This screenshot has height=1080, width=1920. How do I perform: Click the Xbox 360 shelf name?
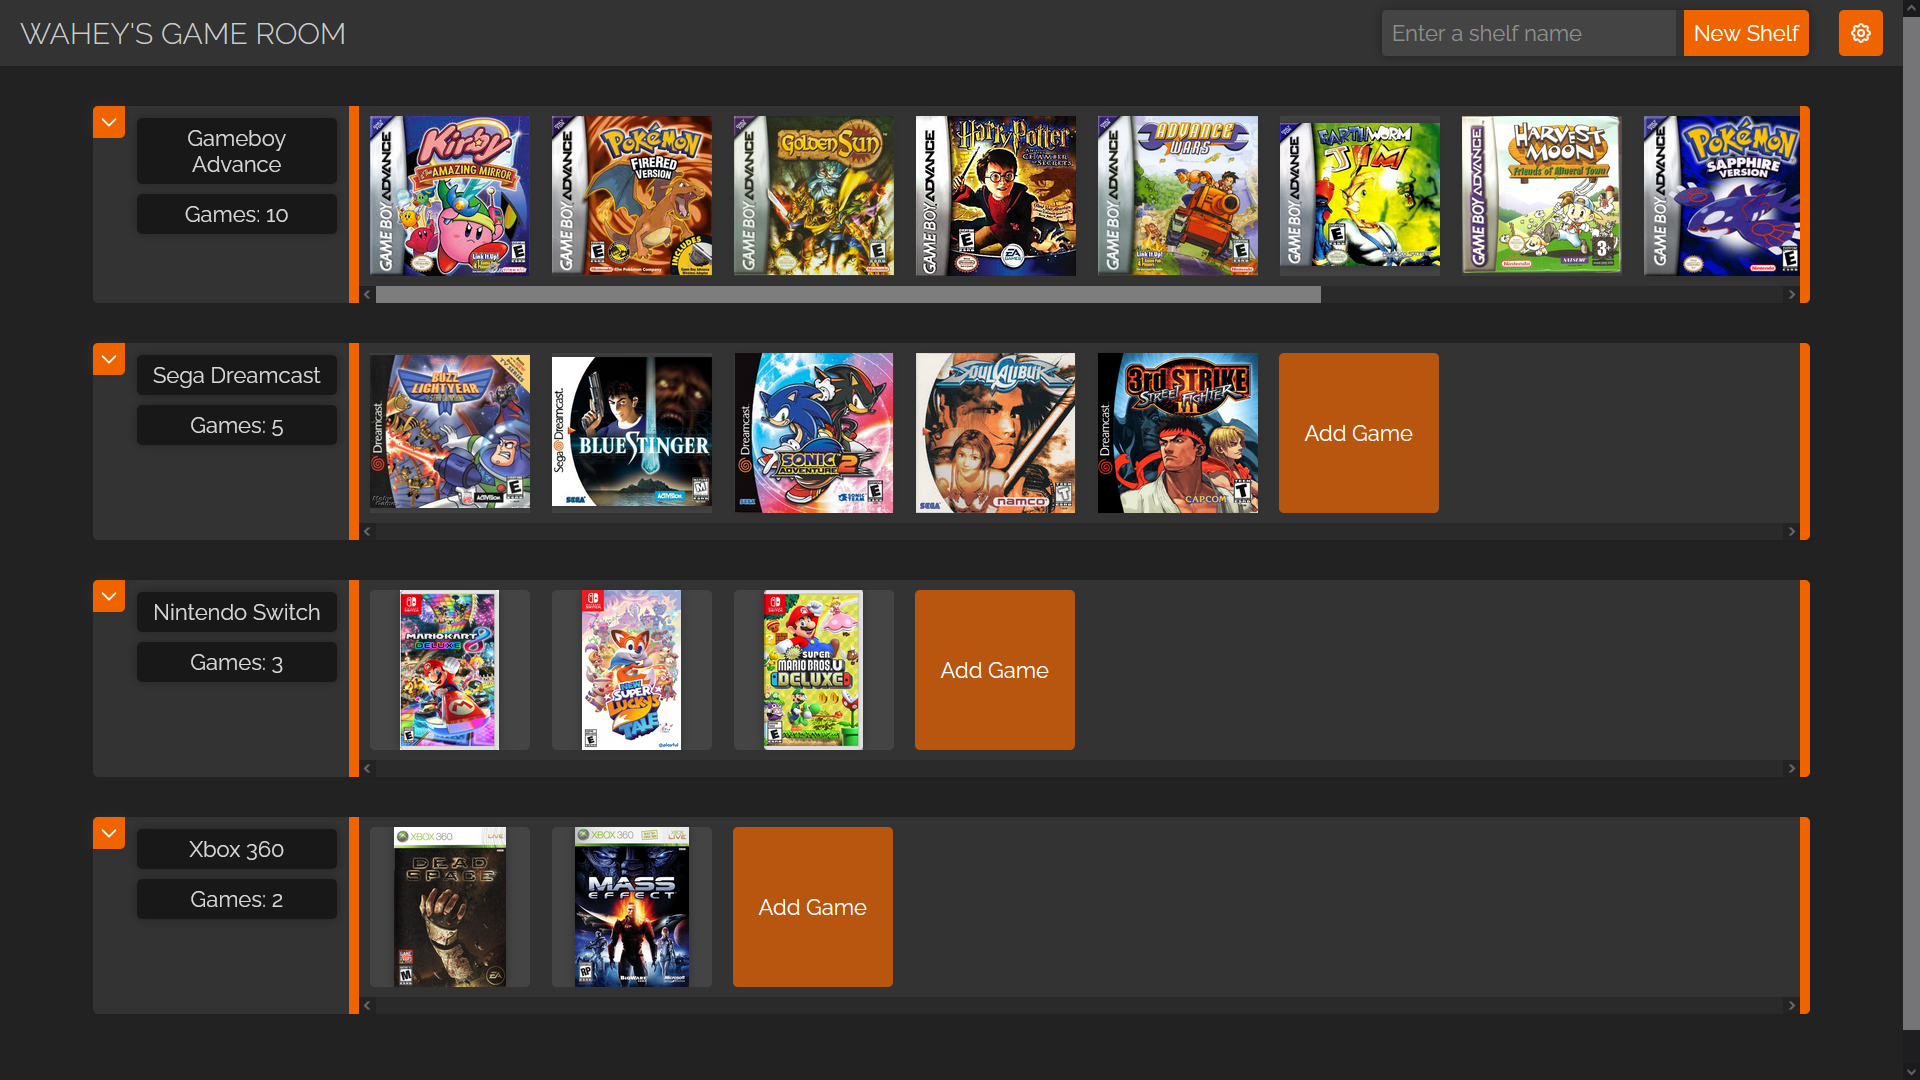tap(237, 849)
